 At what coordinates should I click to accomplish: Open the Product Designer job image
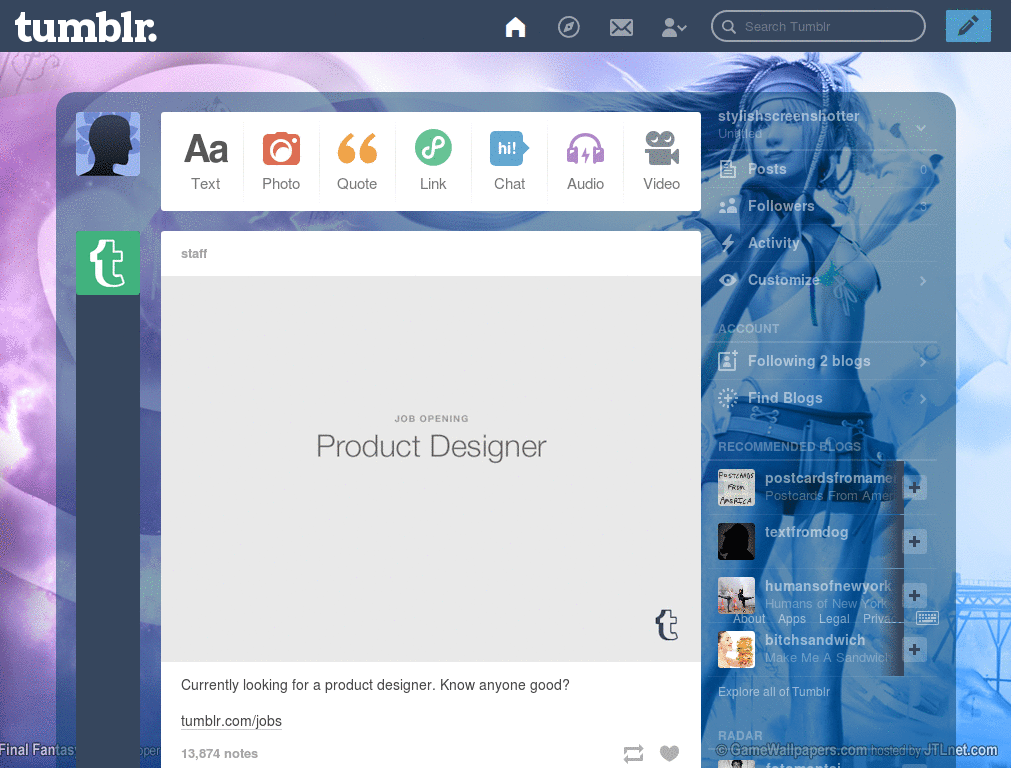431,468
